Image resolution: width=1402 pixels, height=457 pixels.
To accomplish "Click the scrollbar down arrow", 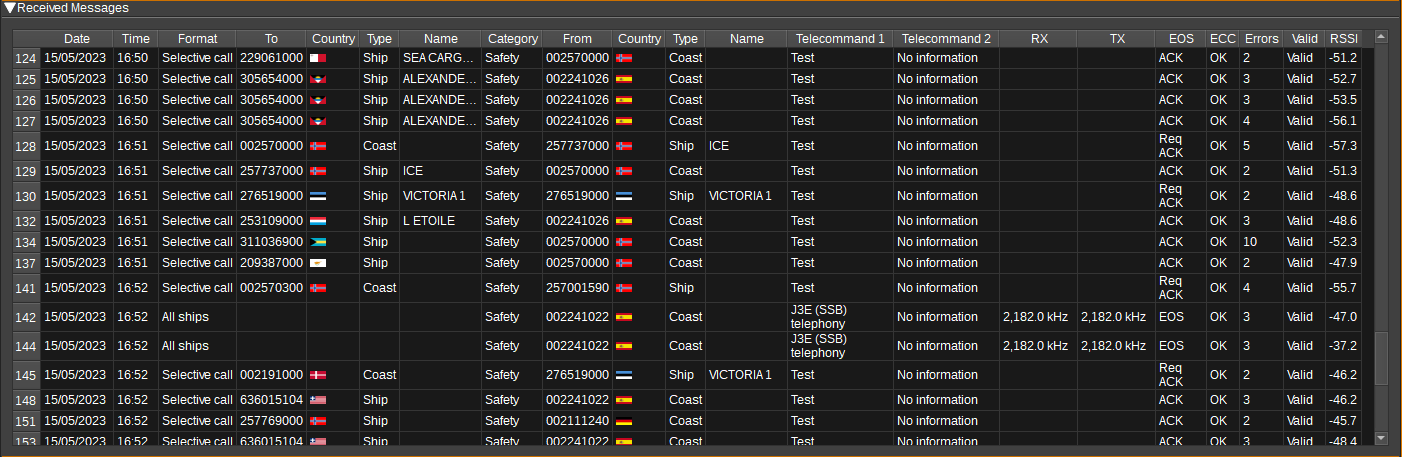I will (x=1381, y=438).
